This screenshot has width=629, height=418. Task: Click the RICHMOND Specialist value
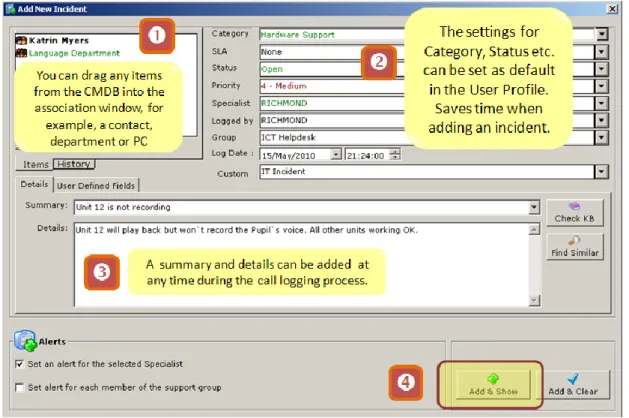[284, 103]
